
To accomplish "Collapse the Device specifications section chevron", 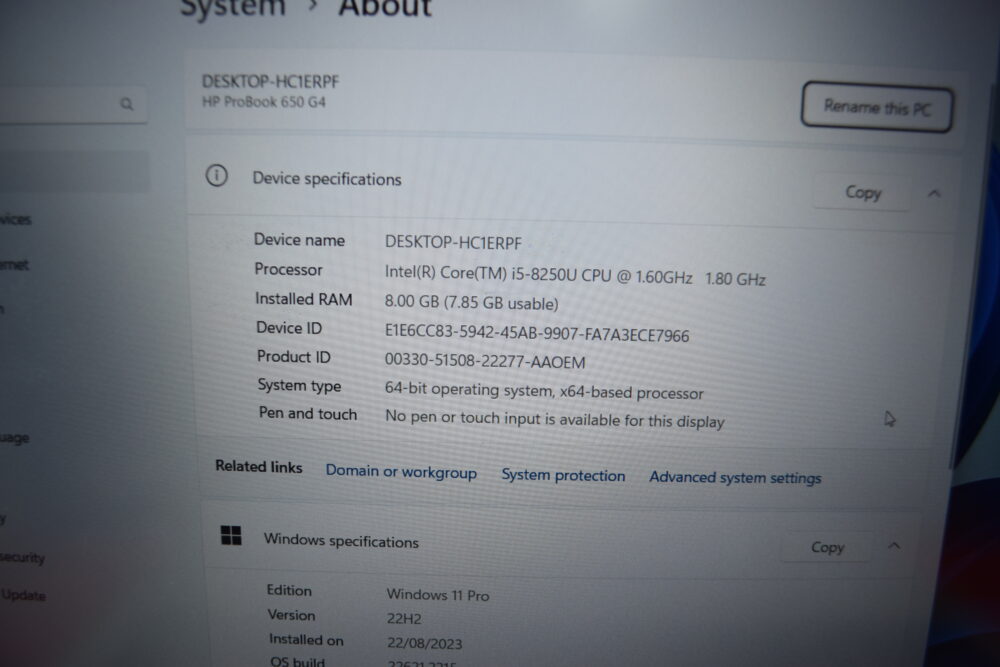I will pos(934,193).
